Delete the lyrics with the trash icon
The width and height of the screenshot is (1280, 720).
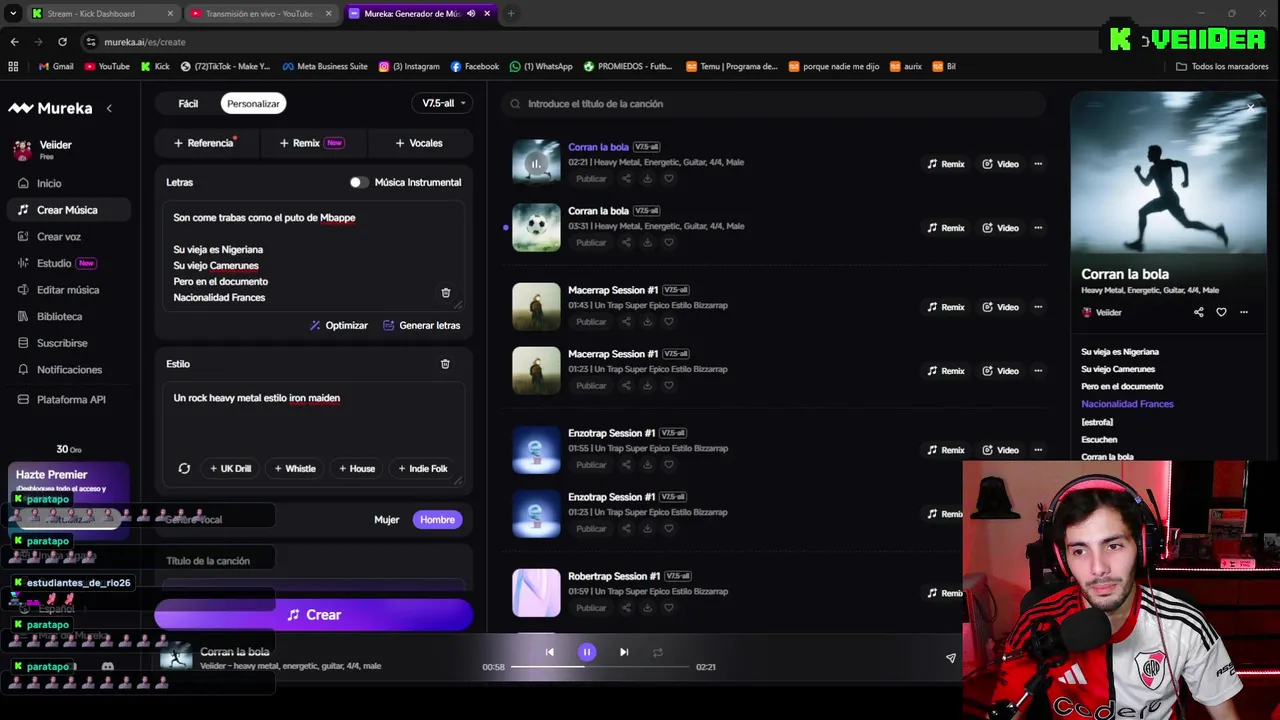pos(446,293)
